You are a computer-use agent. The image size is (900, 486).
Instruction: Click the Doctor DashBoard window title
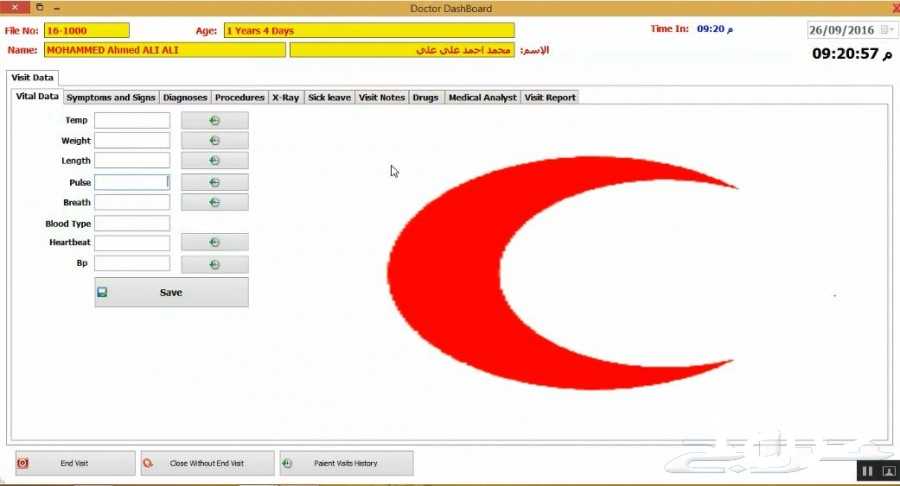[x=451, y=9]
